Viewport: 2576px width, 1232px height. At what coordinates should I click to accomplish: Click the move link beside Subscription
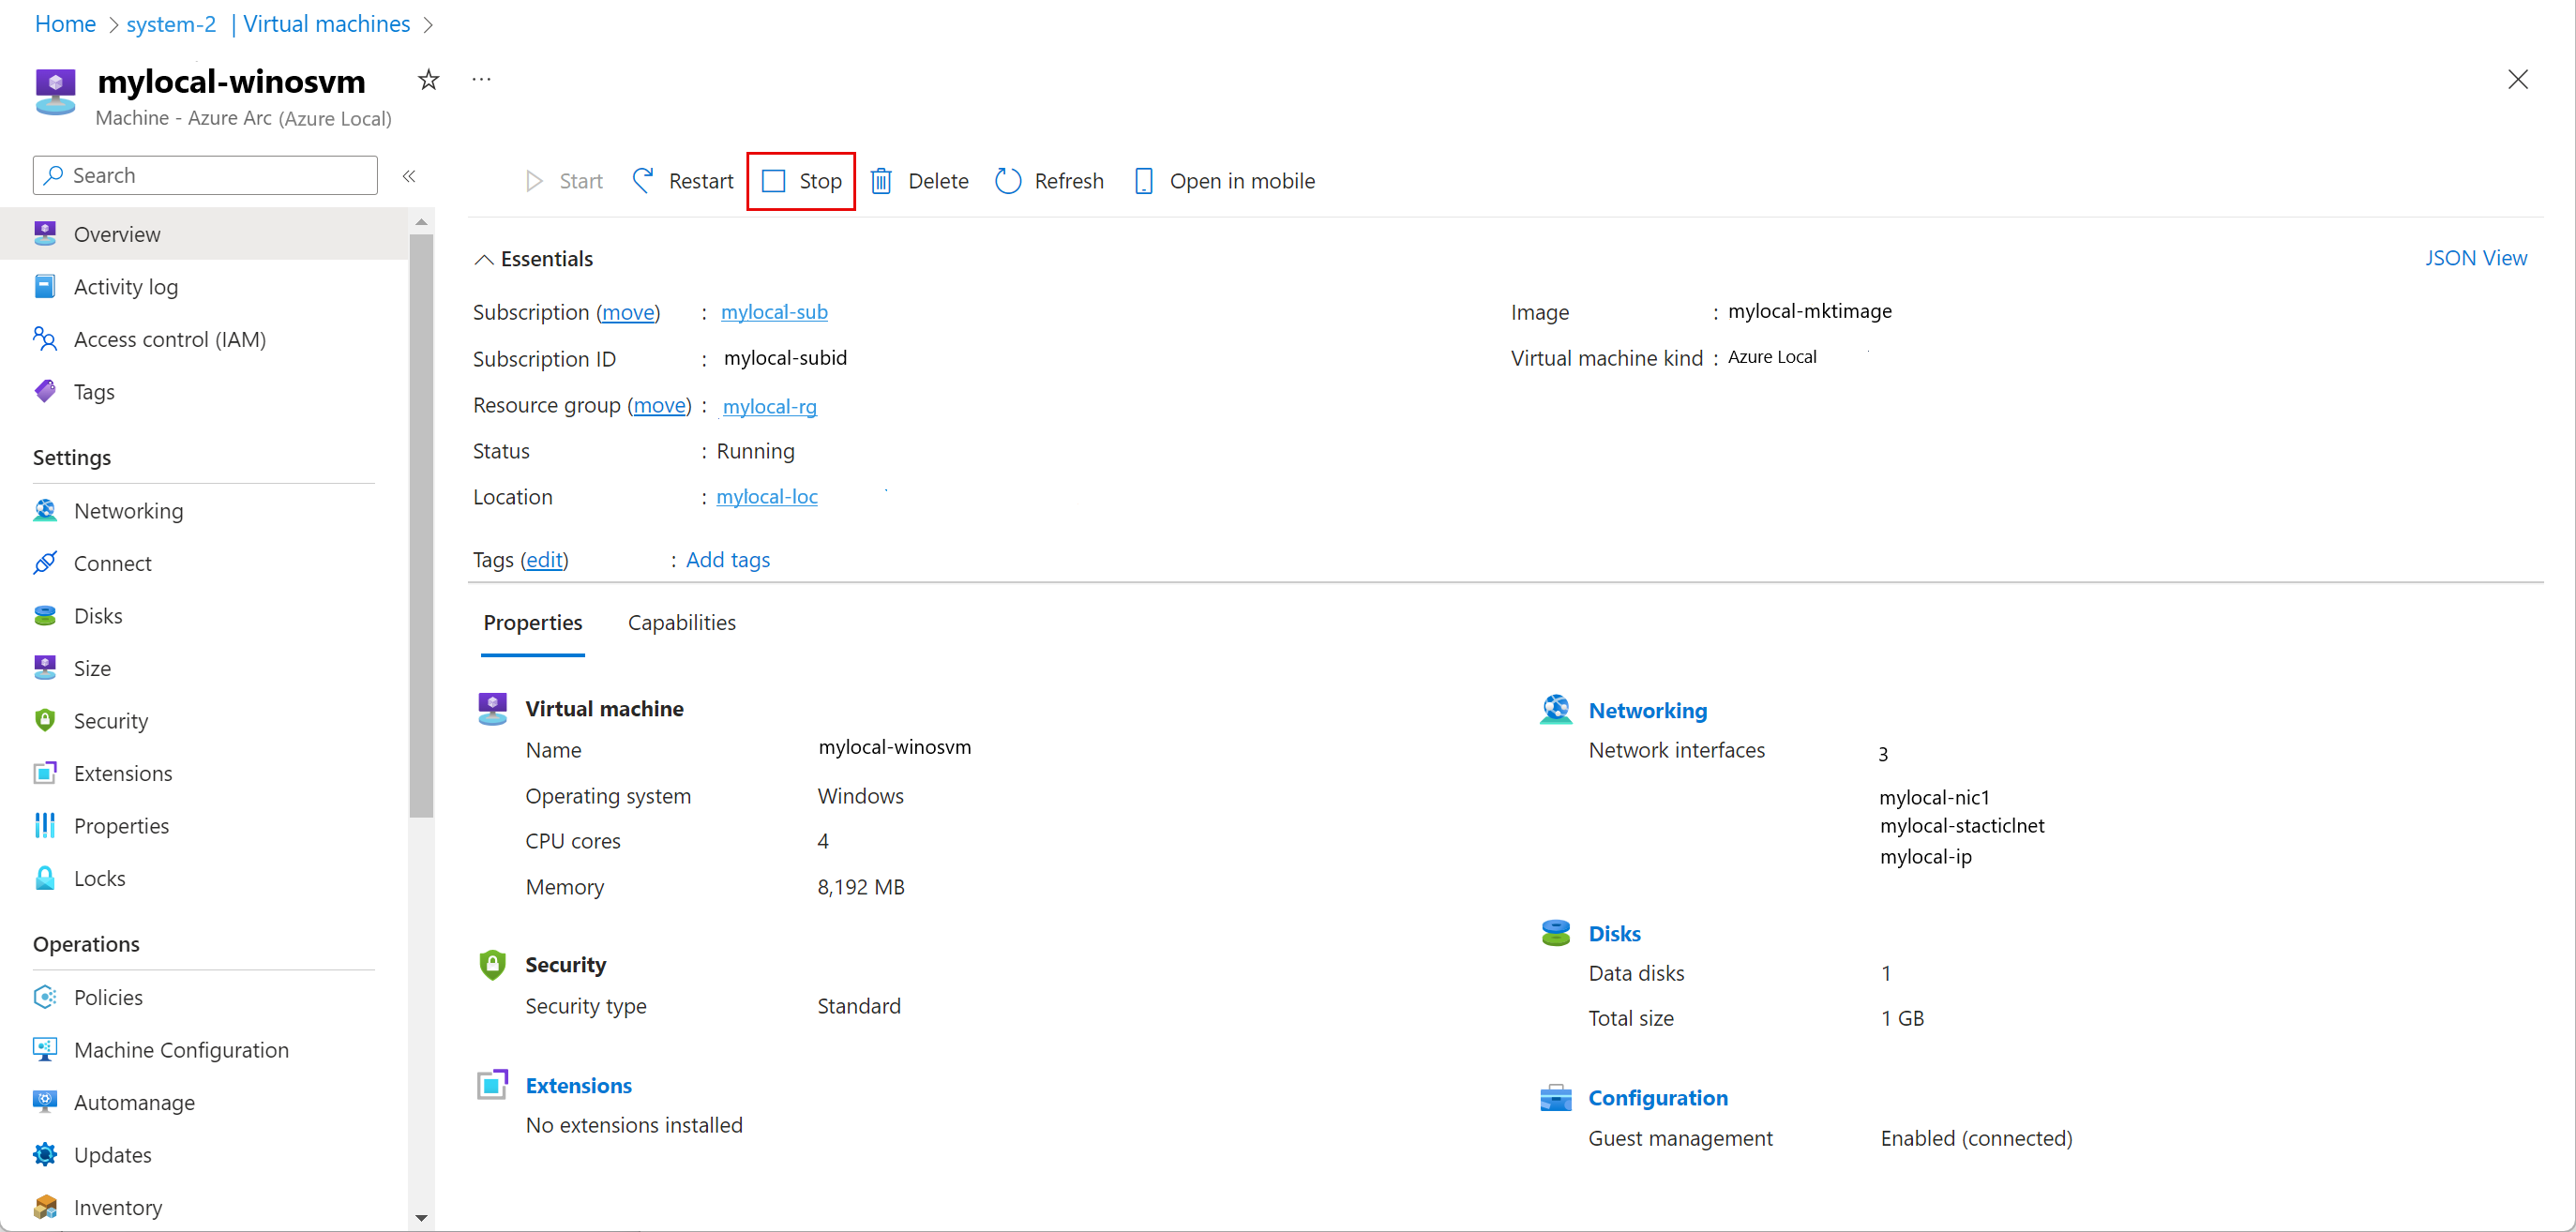click(x=628, y=312)
